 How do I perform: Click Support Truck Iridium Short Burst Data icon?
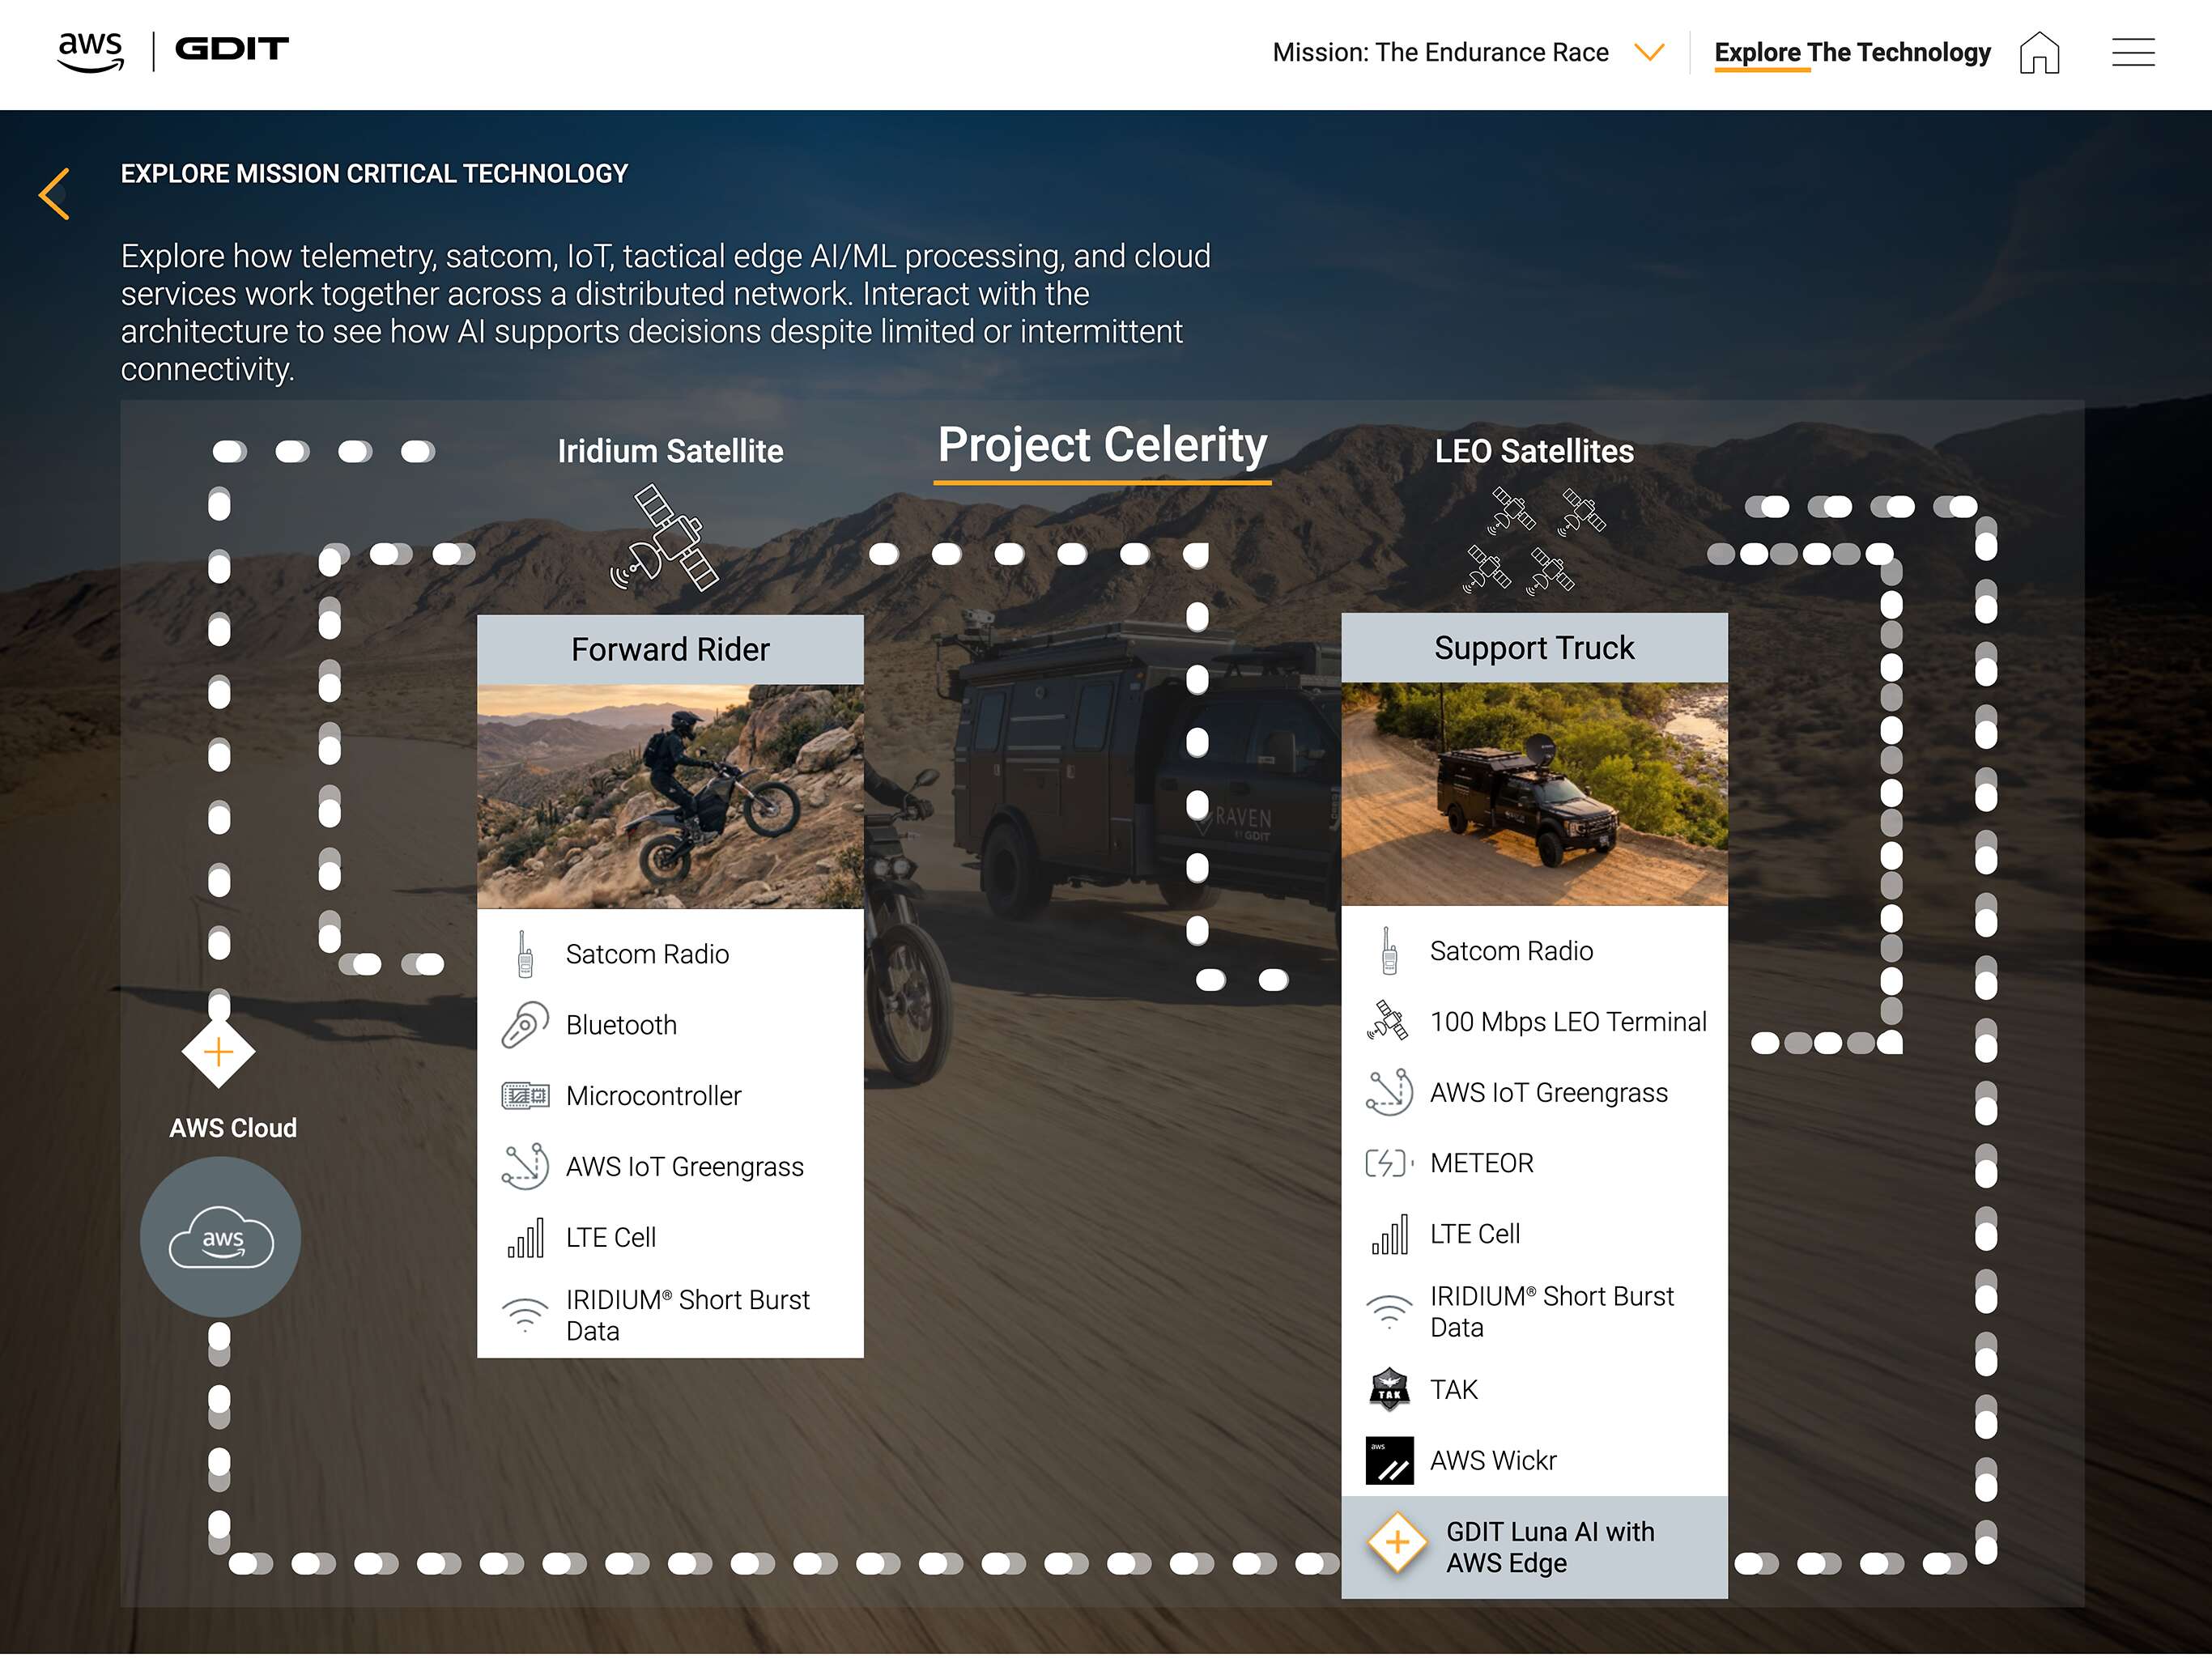[x=1389, y=1311]
